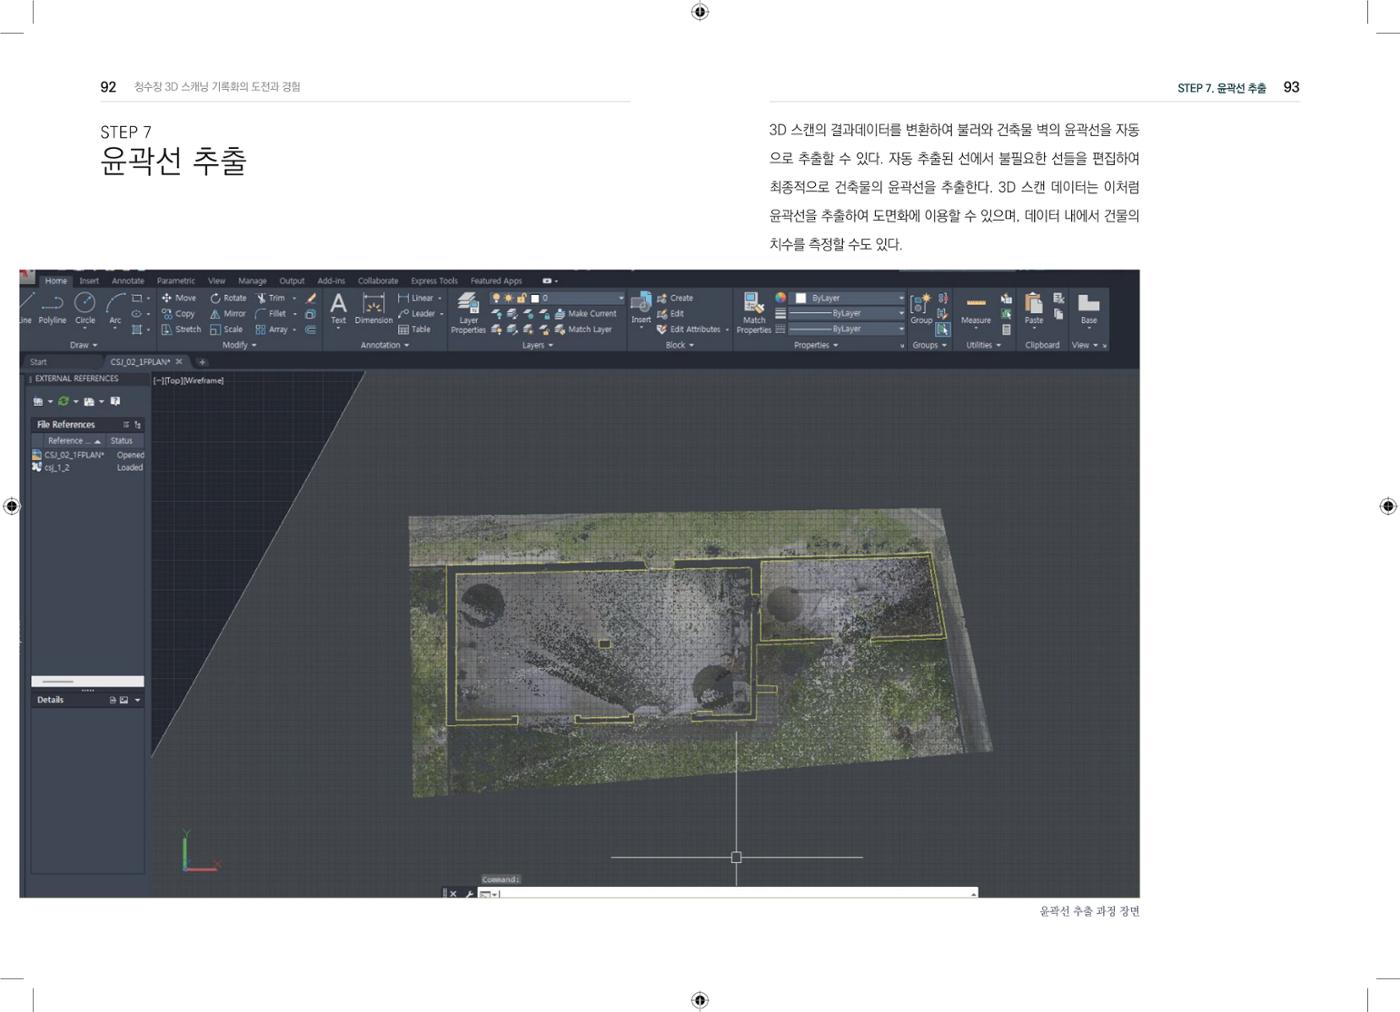Screen dimensions: 1400x1012
Task: Click Refresh icon in External References panel
Action: pyautogui.click(x=63, y=401)
